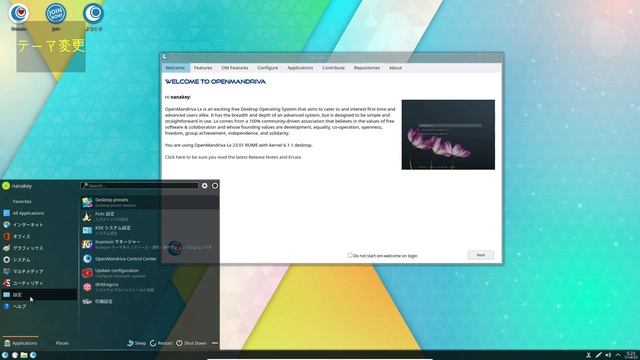Open the Join desktop icon
The width and height of the screenshot is (640, 360).
point(56,17)
